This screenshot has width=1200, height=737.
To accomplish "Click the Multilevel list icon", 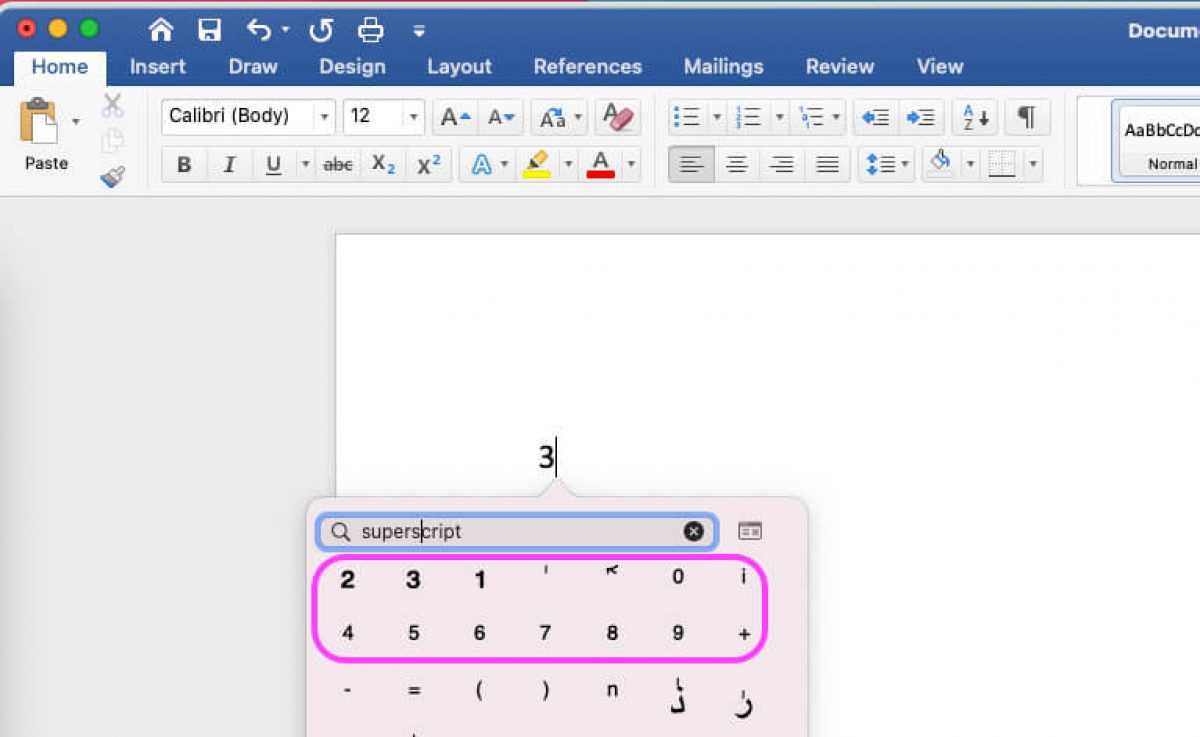I will click(809, 117).
